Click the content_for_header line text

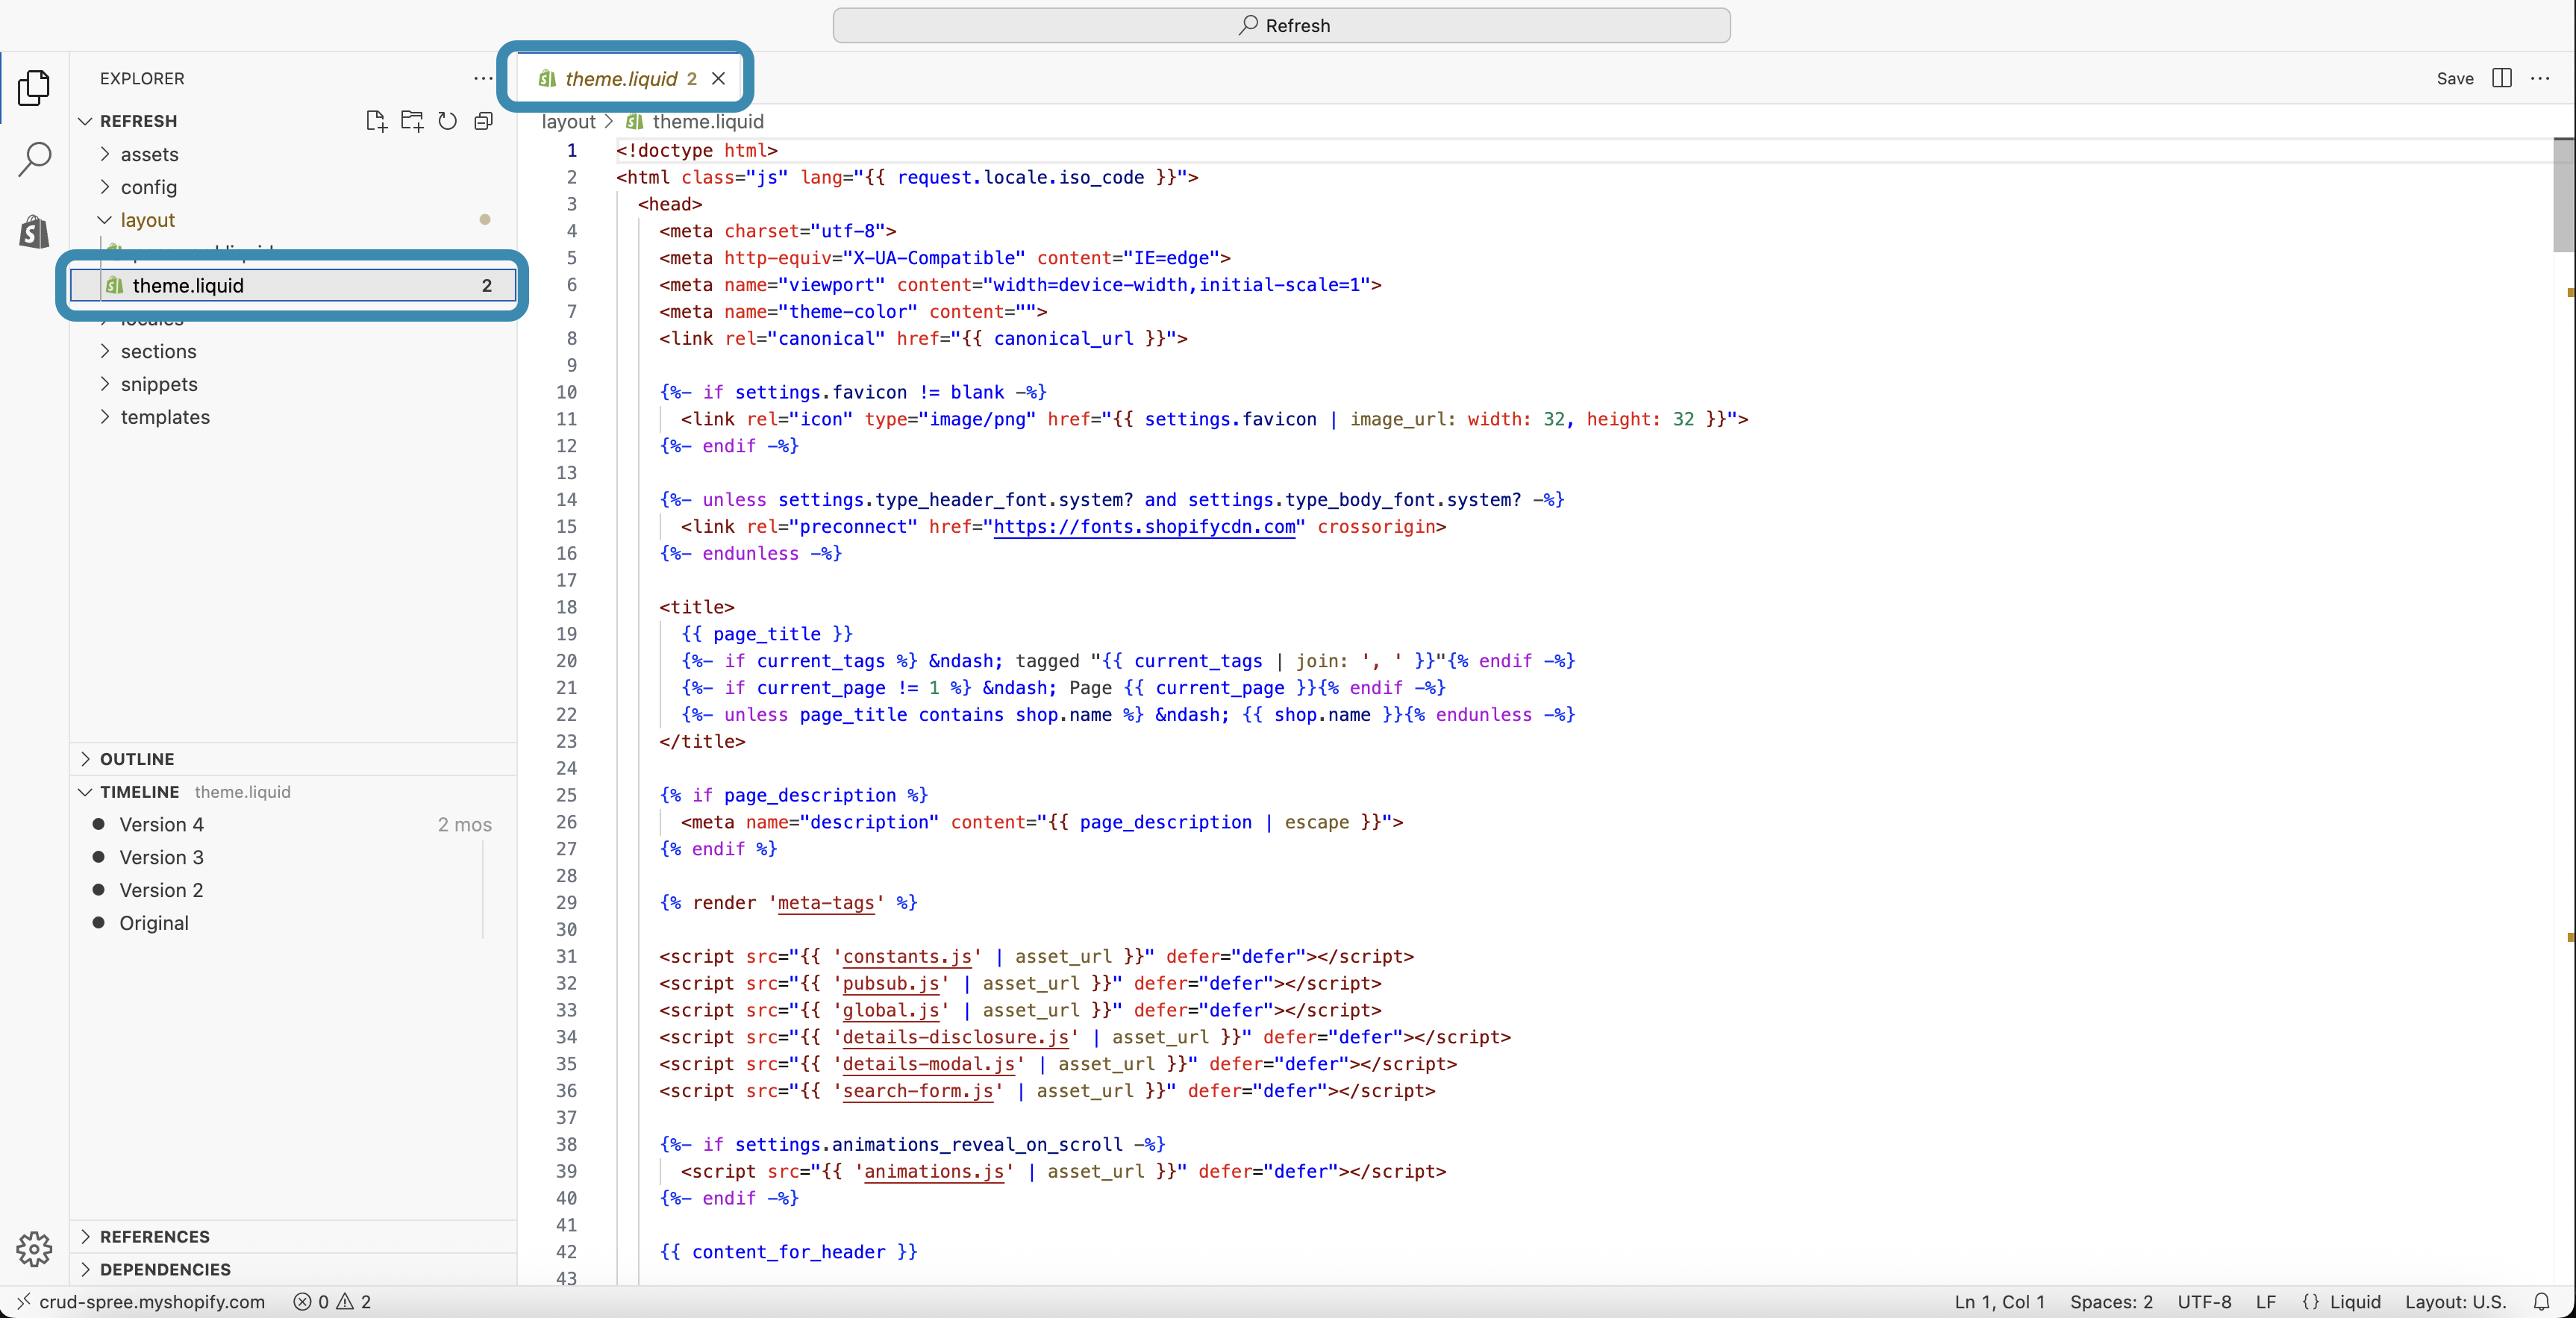click(x=788, y=1252)
